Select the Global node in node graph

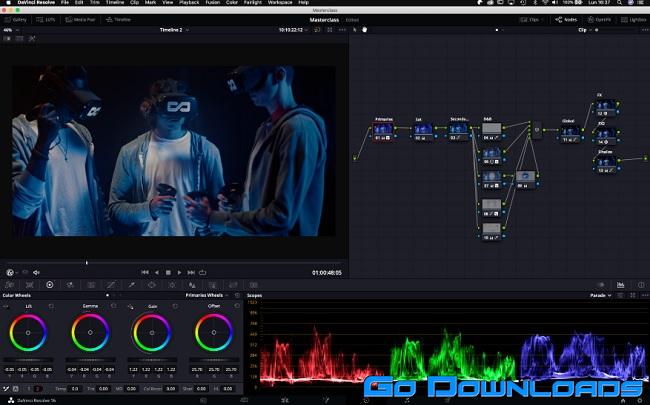click(x=568, y=131)
